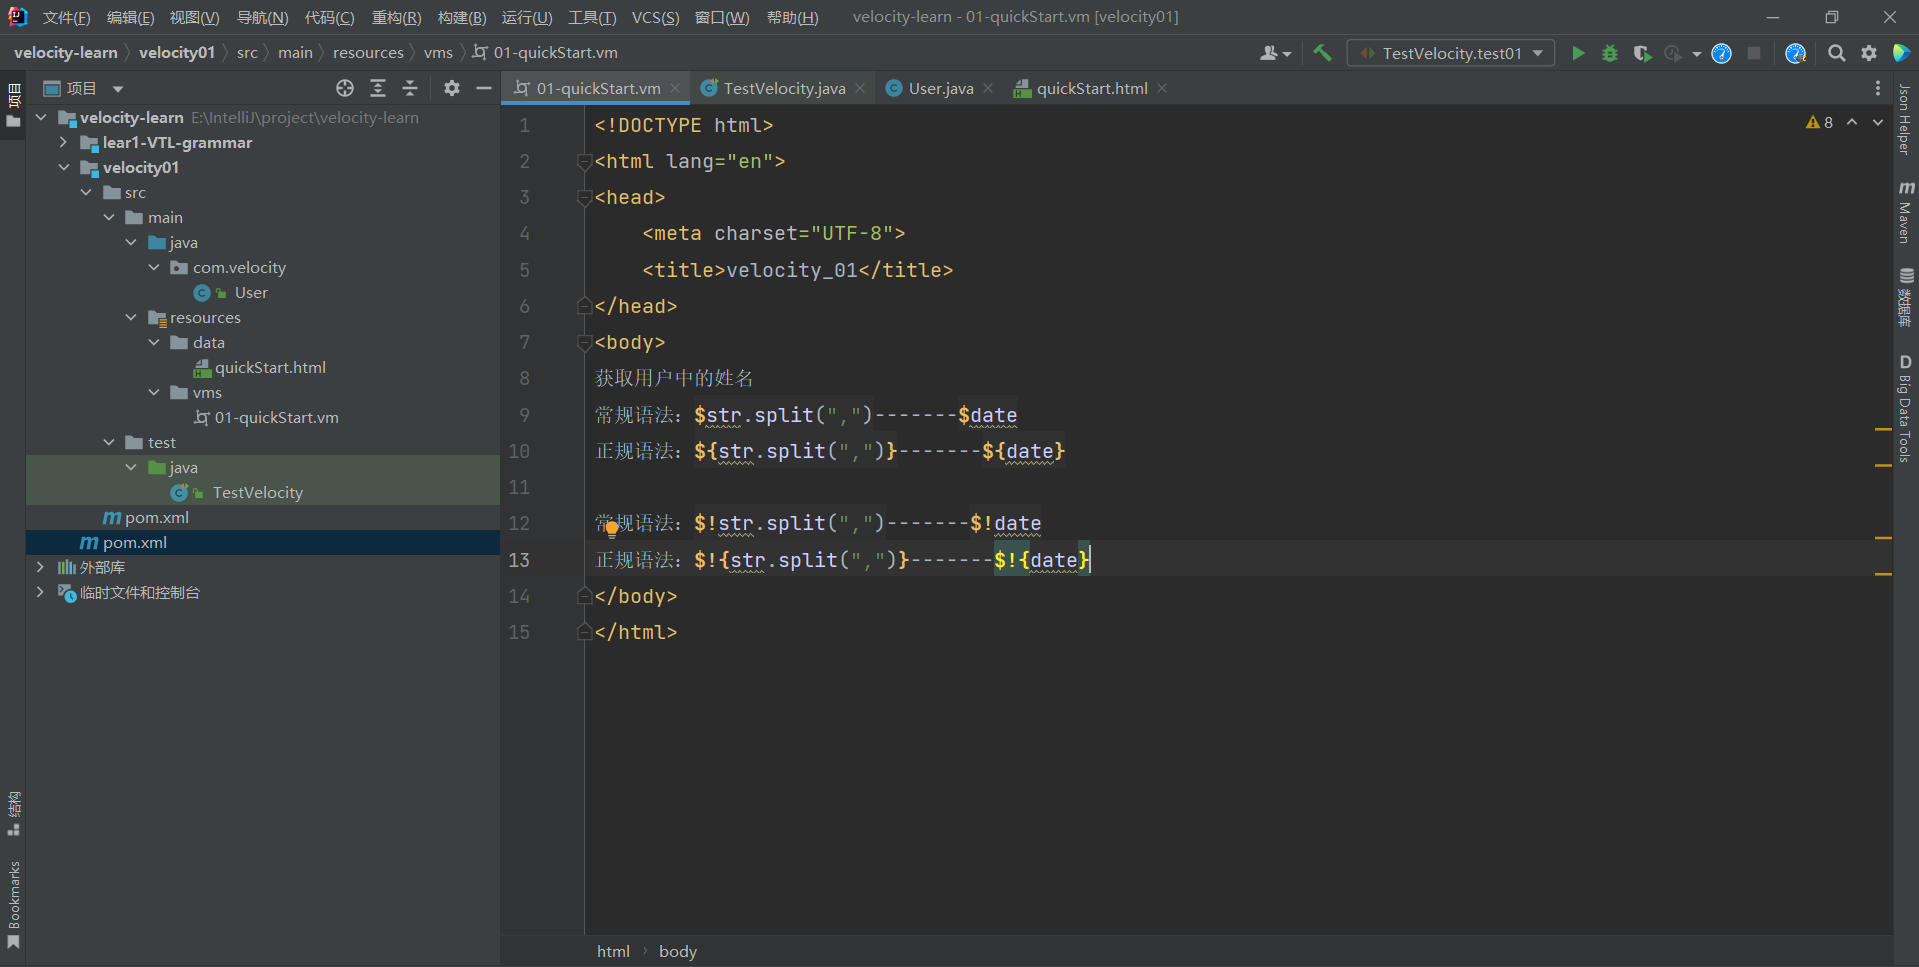
Task: Expand all nodes in project panel
Action: pos(378,88)
